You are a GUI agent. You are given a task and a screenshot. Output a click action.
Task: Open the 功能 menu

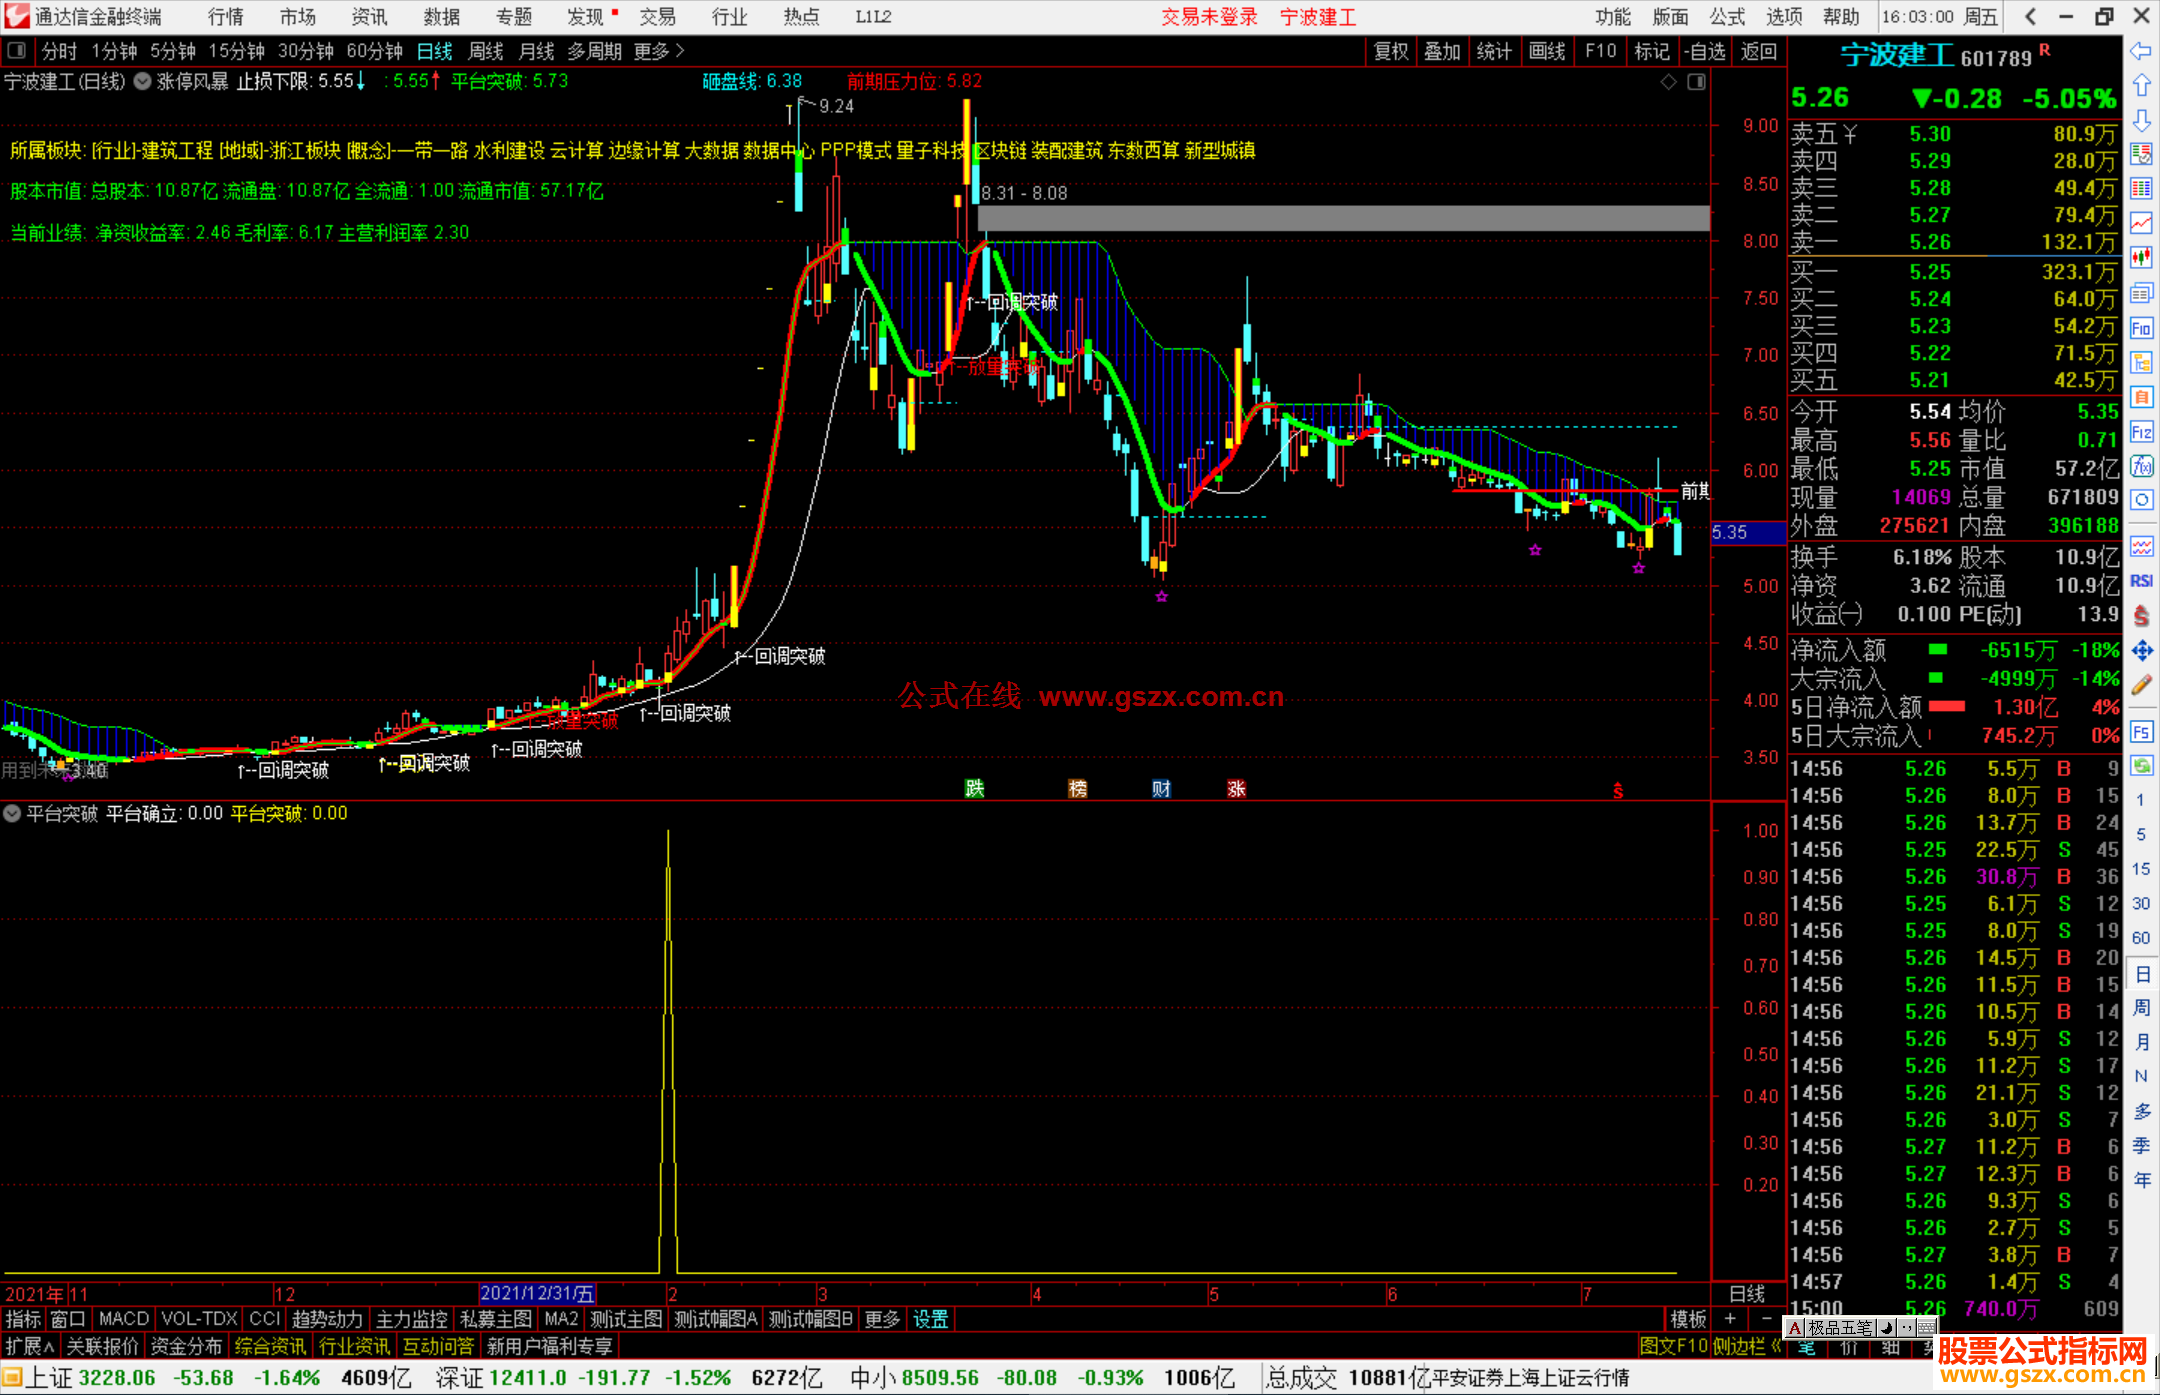pyautogui.click(x=1613, y=17)
